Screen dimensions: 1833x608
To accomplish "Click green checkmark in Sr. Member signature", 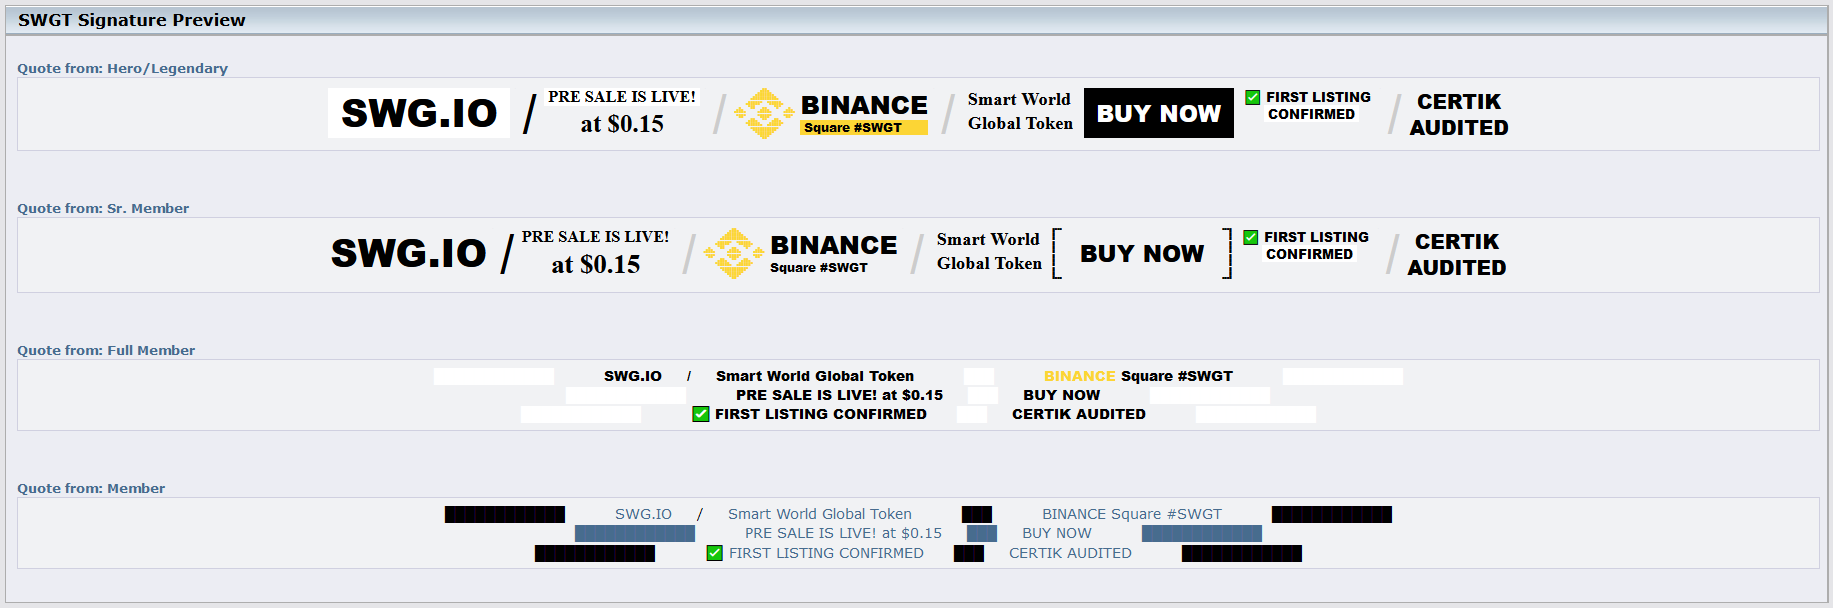I will [x=1251, y=237].
